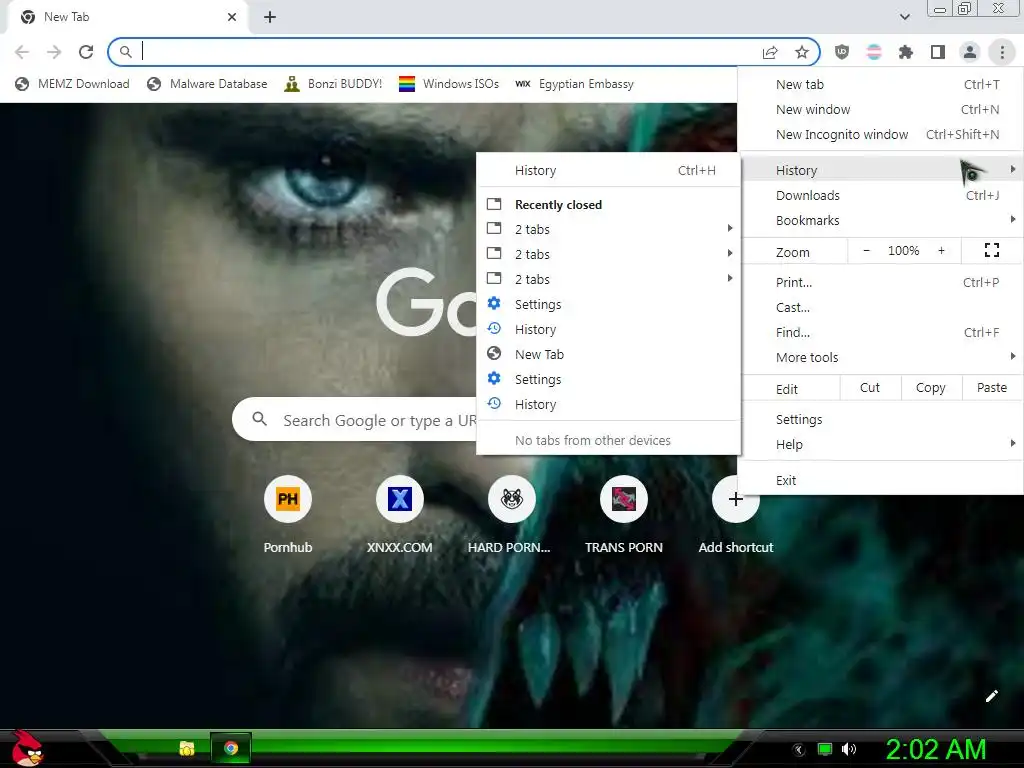
Task: Click the forward navigation arrow
Action: (x=54, y=52)
